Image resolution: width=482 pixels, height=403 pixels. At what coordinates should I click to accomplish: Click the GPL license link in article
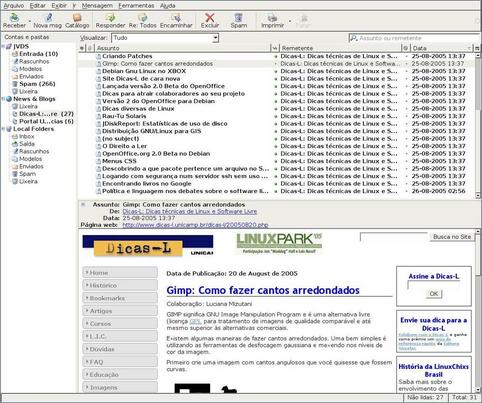(195, 321)
